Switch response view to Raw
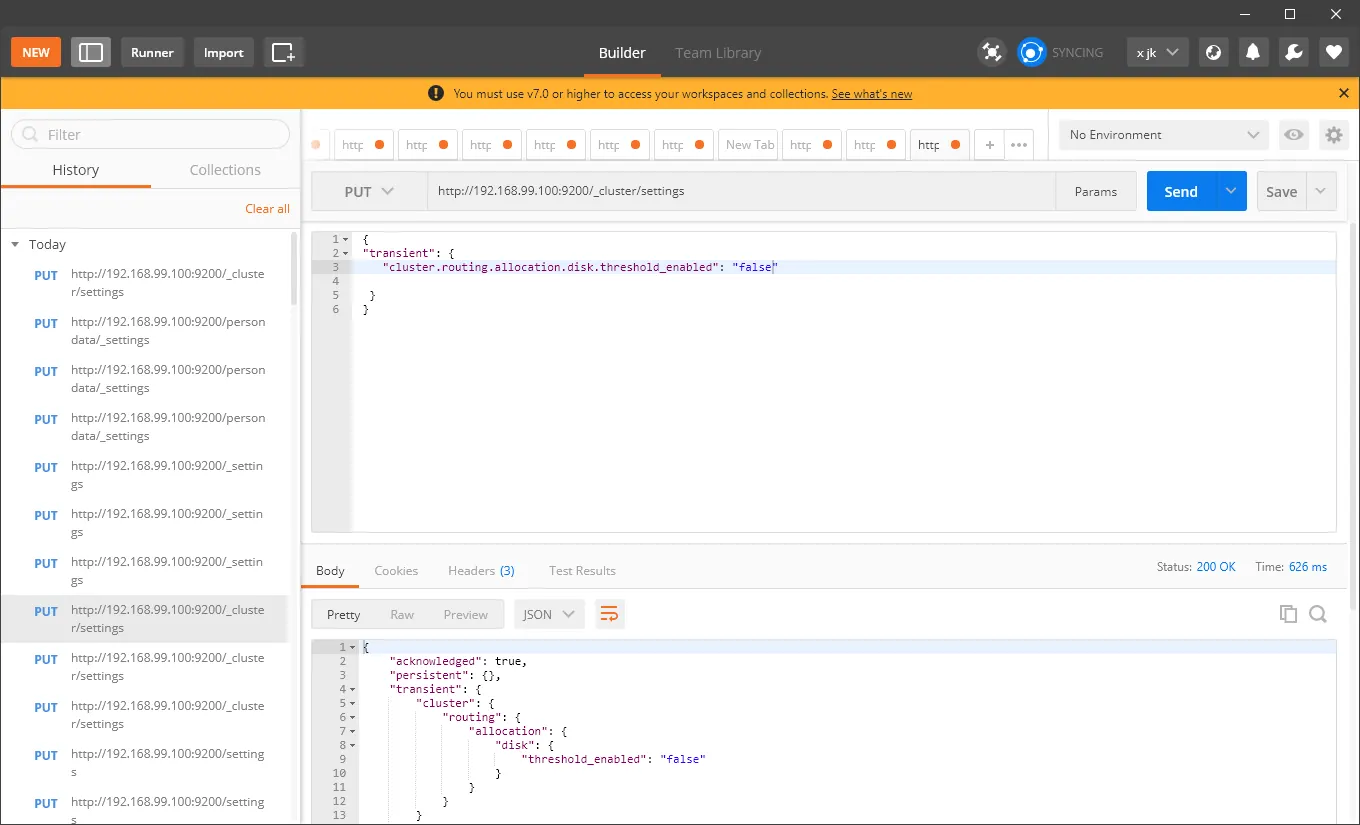The height and width of the screenshot is (825, 1360). pyautogui.click(x=402, y=615)
